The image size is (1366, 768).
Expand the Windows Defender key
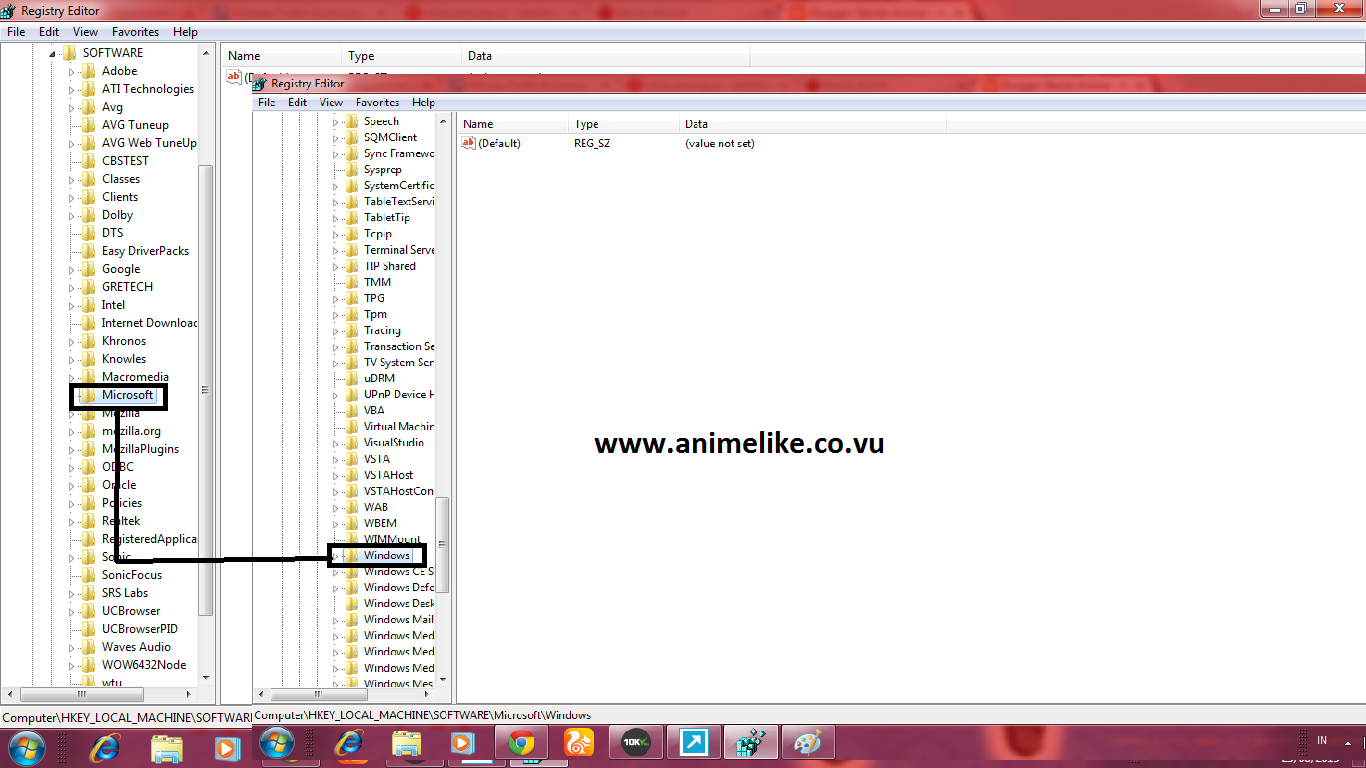coord(335,587)
